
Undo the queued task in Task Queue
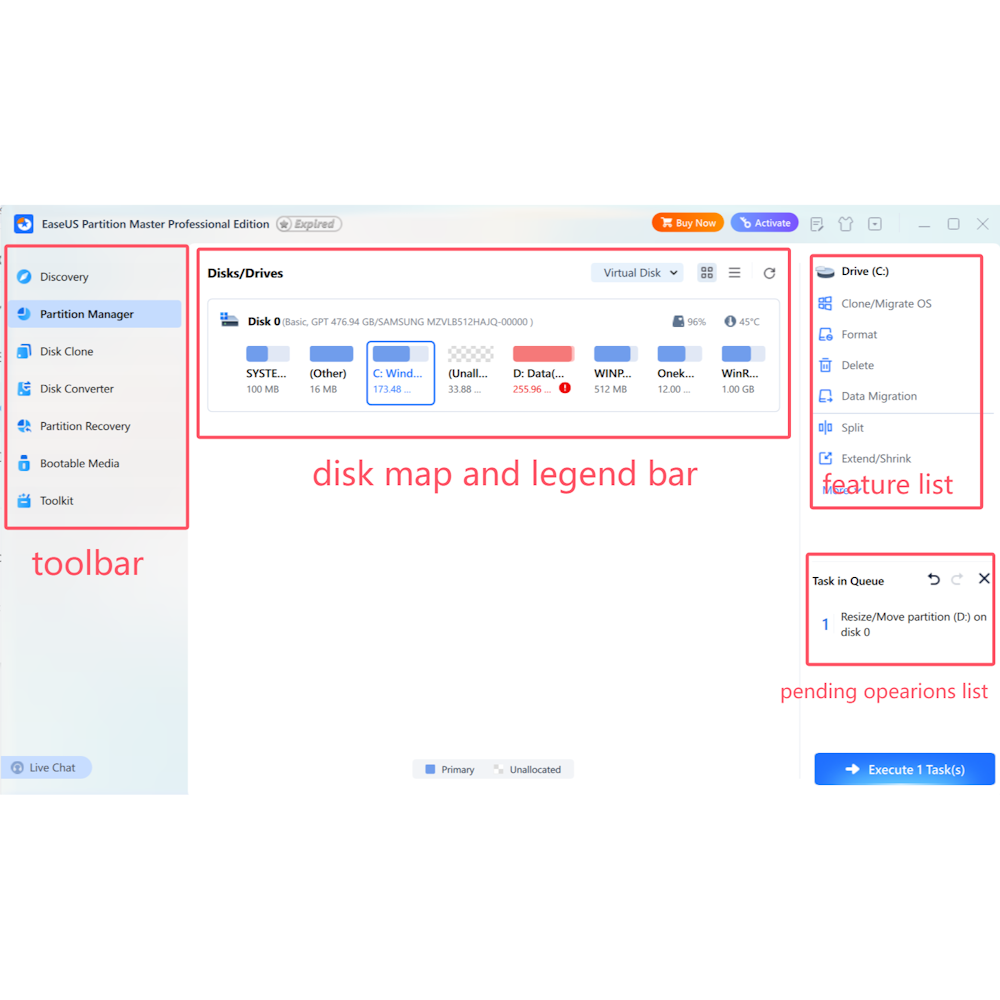coord(933,579)
